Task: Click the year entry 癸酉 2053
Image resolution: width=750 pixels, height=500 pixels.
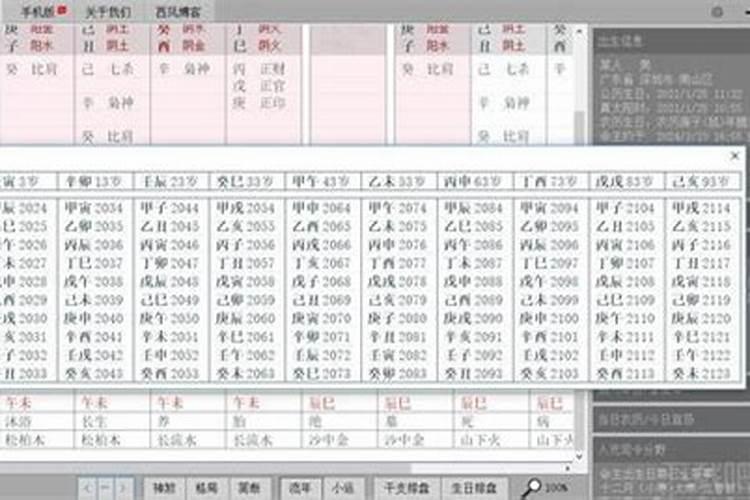Action: [x=170, y=373]
